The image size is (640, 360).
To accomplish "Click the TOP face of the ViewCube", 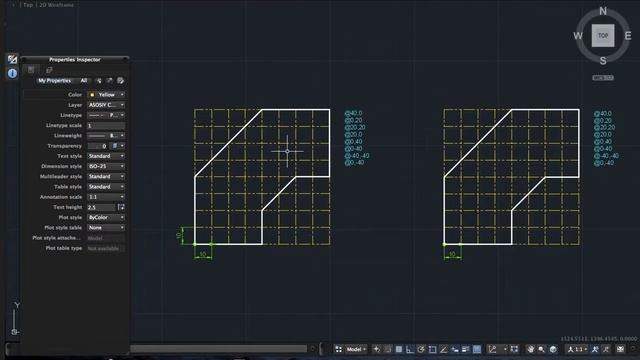I will click(x=603, y=36).
